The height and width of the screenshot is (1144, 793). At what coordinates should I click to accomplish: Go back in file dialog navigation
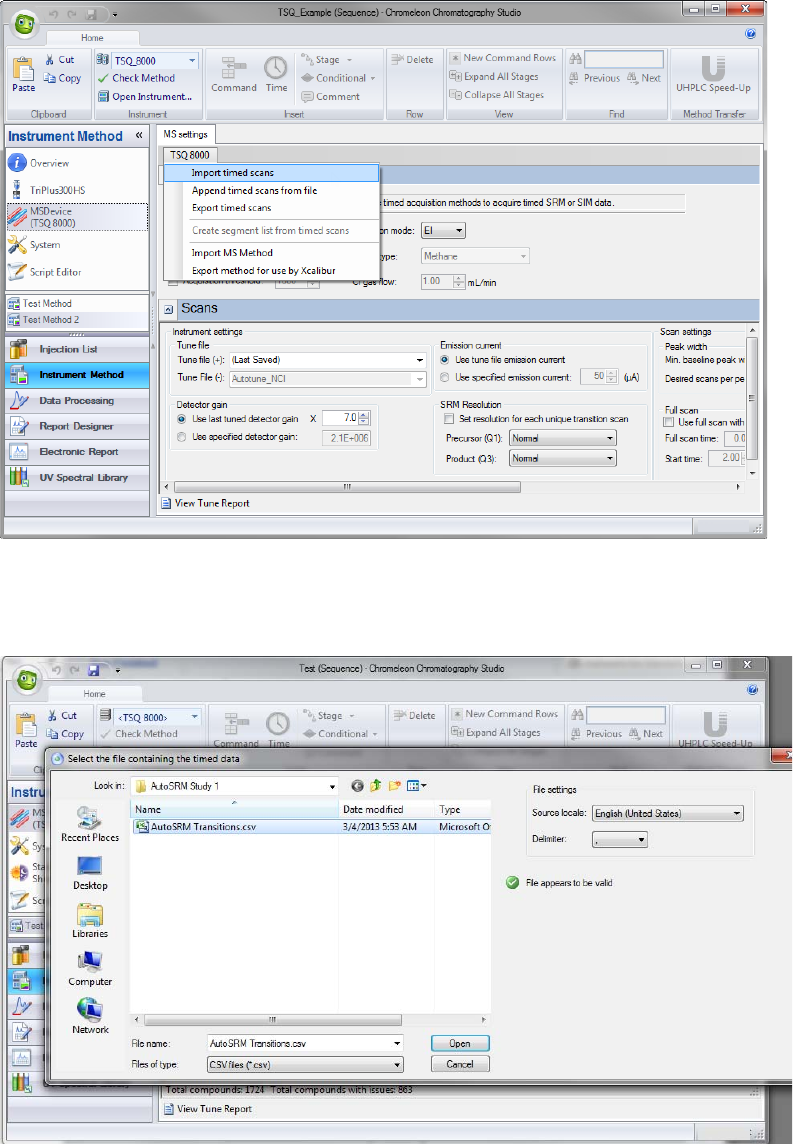pyautogui.click(x=357, y=786)
